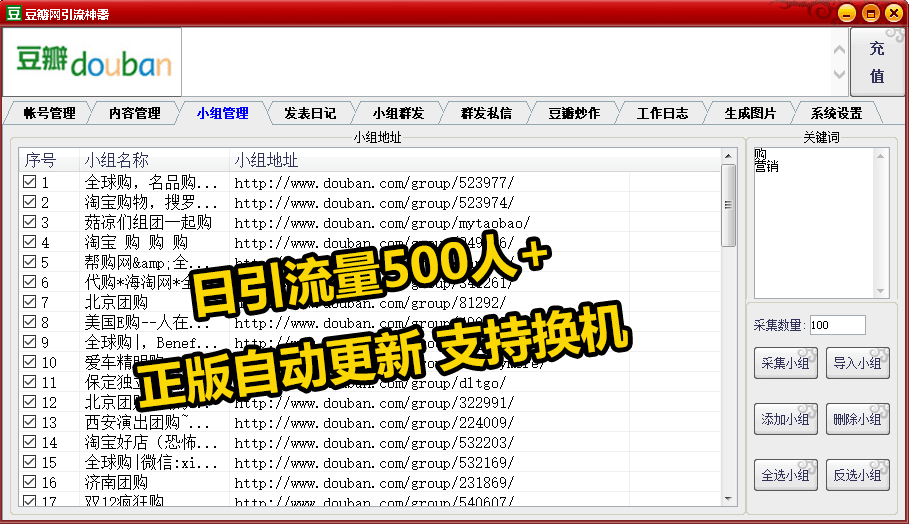The height and width of the screenshot is (524, 909).
Task: Toggle checkbox for row 16 济南团购
Action: pos(30,482)
